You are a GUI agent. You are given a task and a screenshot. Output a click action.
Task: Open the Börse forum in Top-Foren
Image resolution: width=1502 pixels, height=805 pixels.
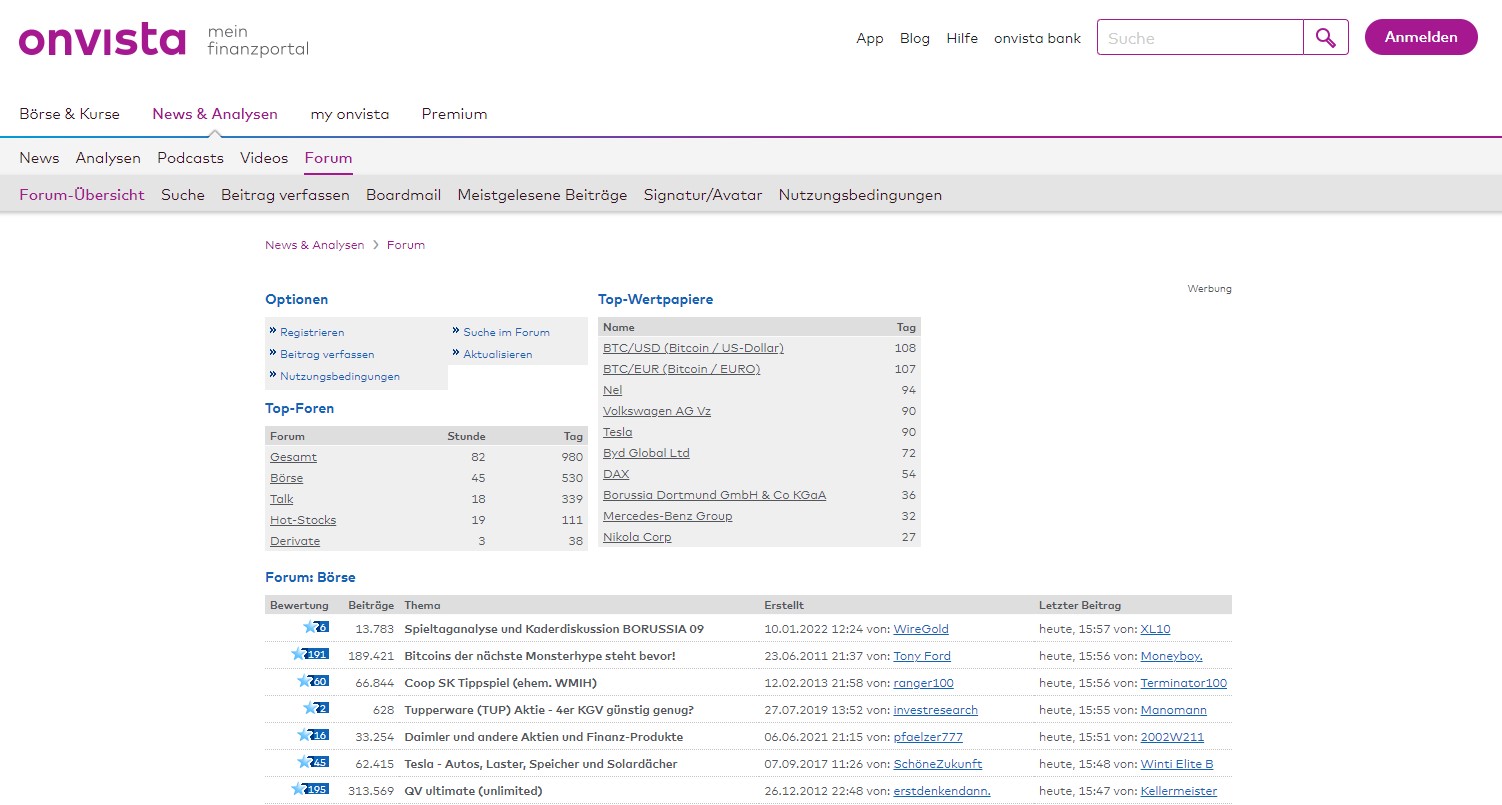(x=286, y=478)
